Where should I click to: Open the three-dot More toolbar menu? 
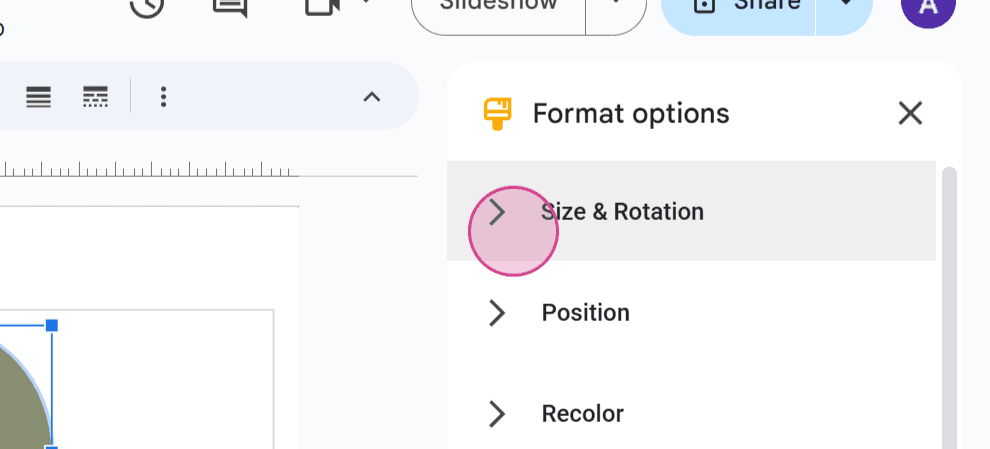(x=164, y=97)
